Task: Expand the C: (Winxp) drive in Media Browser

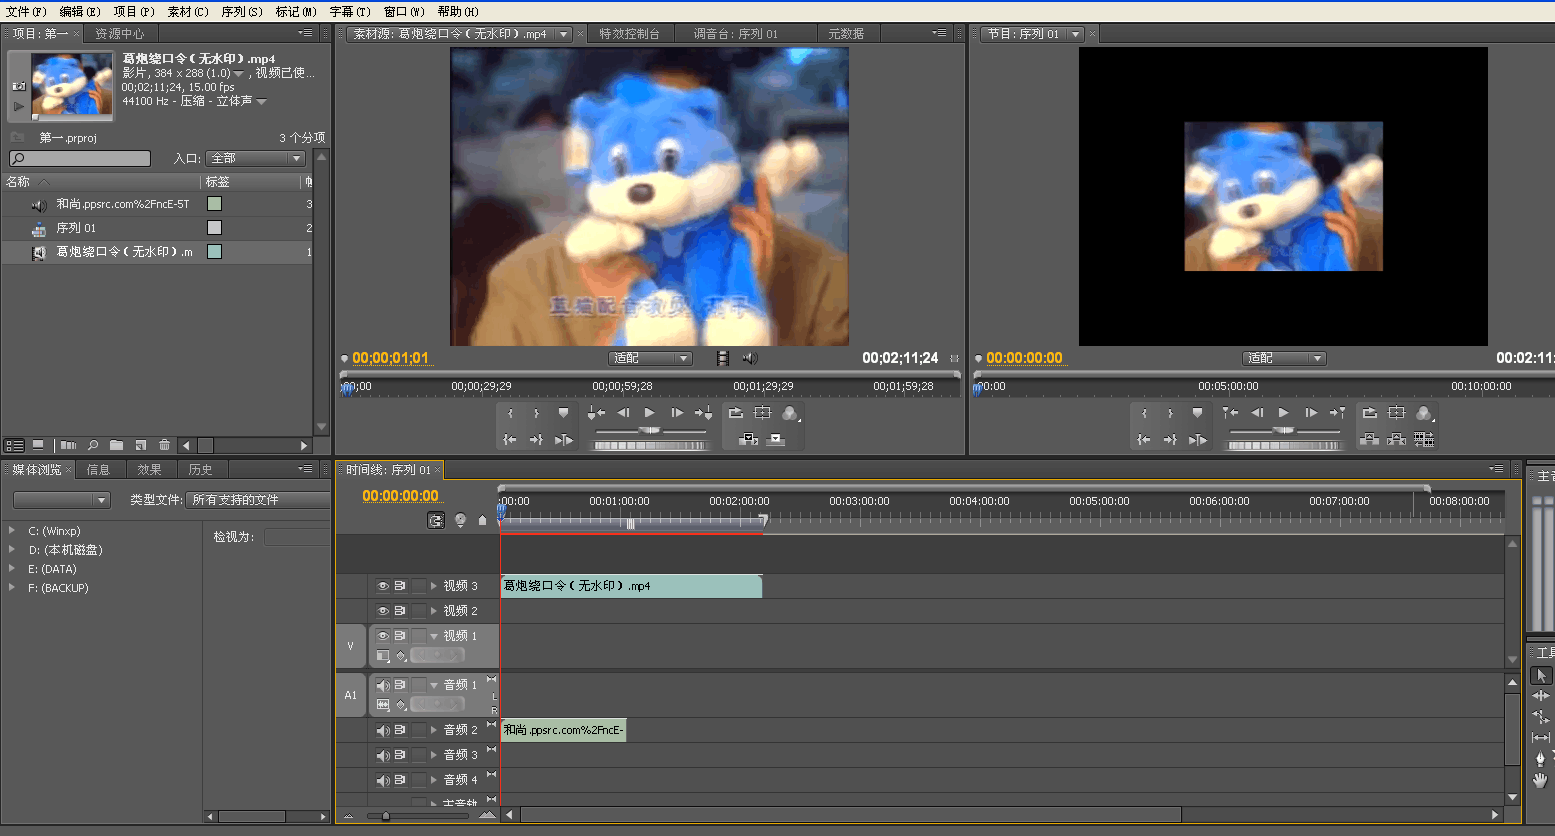Action: [12, 531]
